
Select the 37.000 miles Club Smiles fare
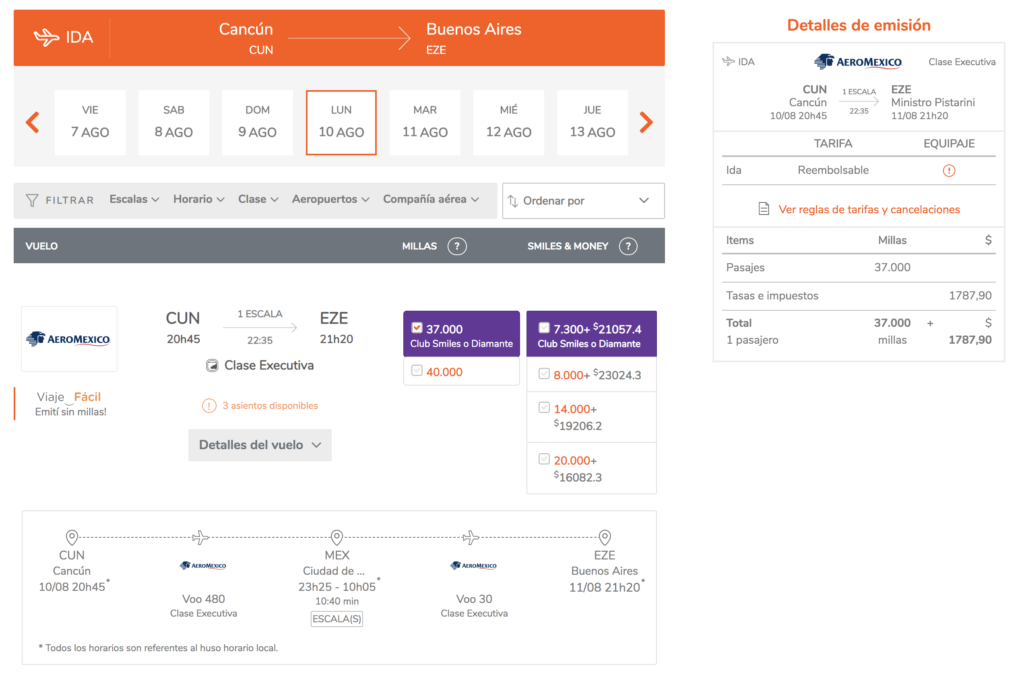[x=461, y=334]
